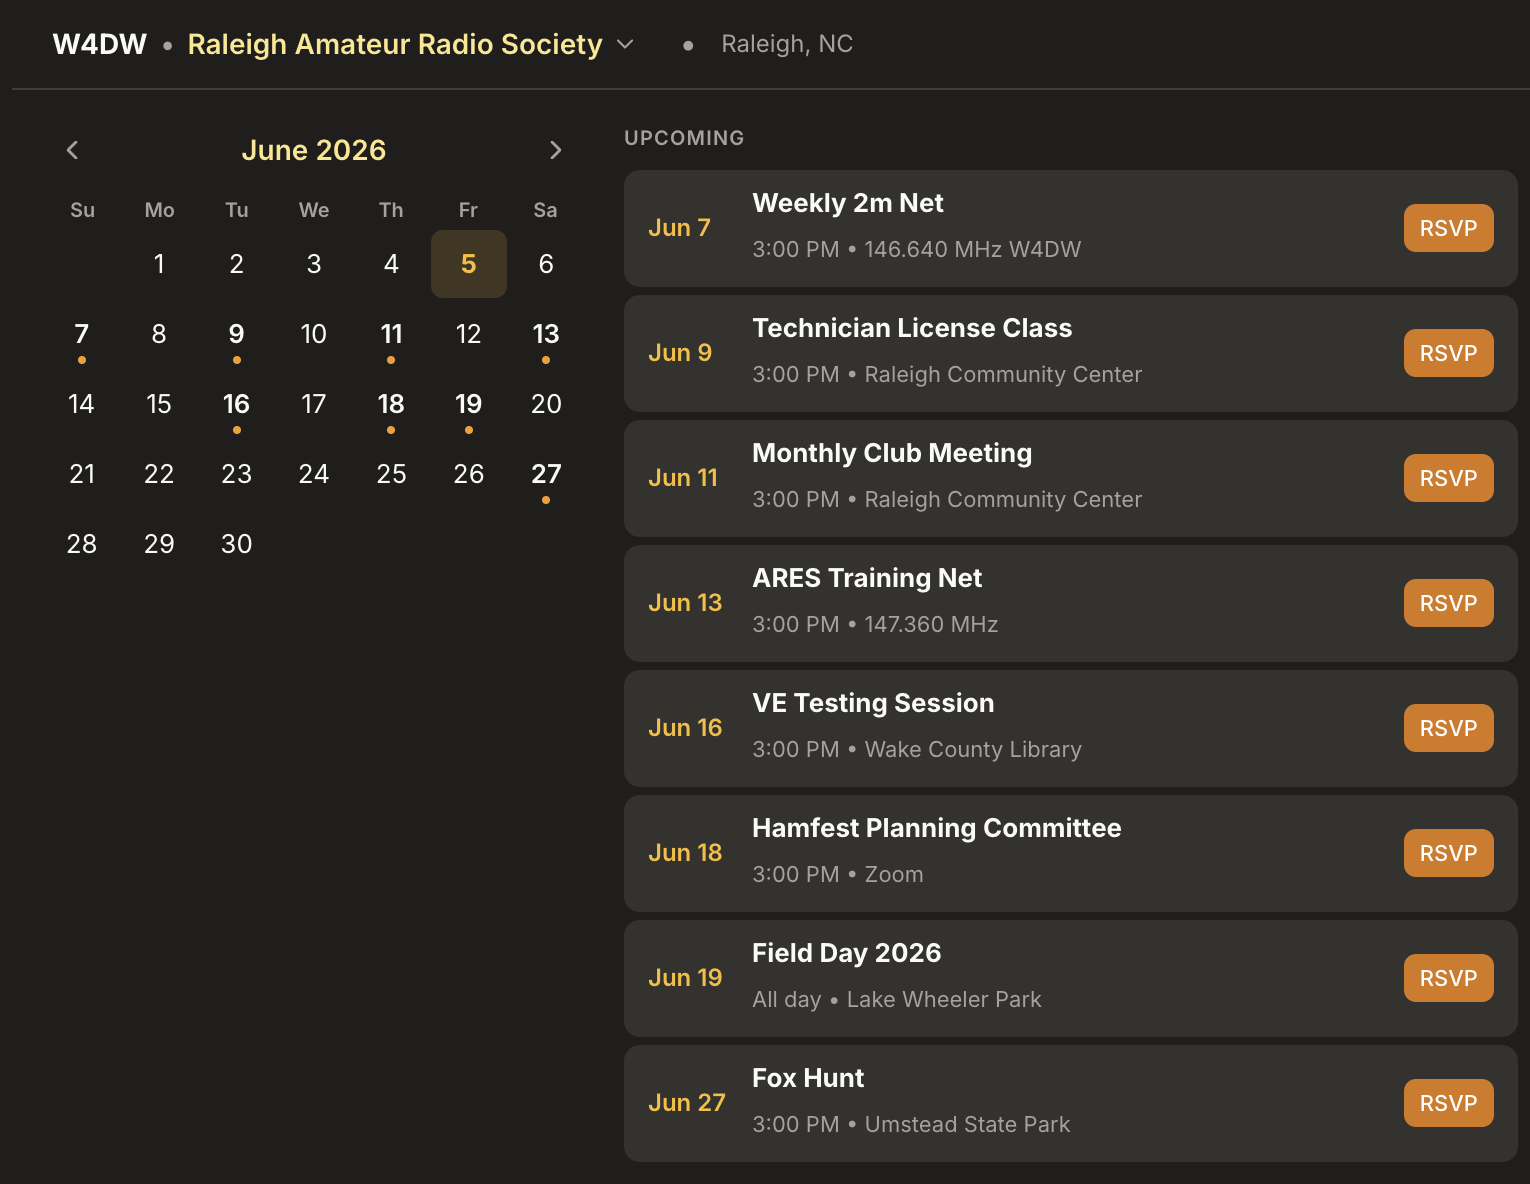Open Fox Hunt event title
The width and height of the screenshot is (1530, 1184).
(x=808, y=1078)
